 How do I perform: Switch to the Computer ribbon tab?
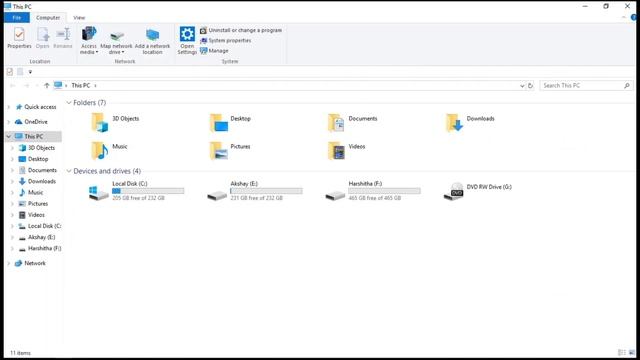tap(48, 18)
